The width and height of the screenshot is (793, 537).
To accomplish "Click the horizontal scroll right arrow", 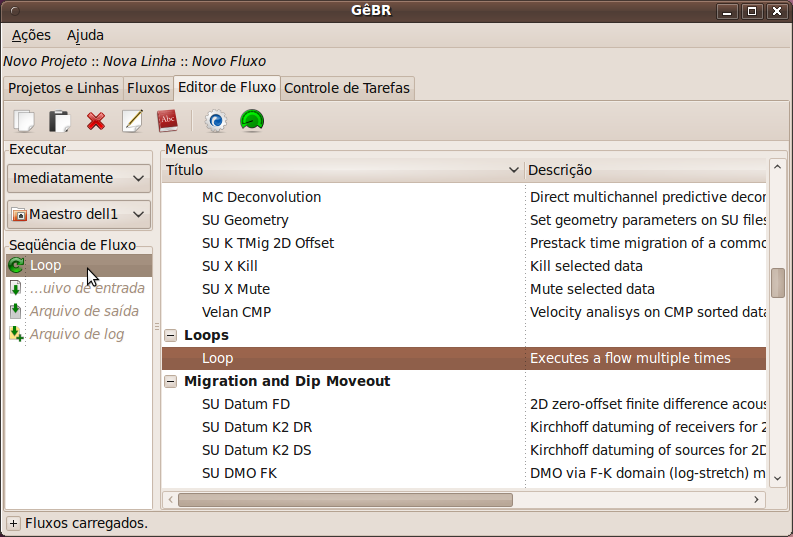I will pyautogui.click(x=757, y=500).
